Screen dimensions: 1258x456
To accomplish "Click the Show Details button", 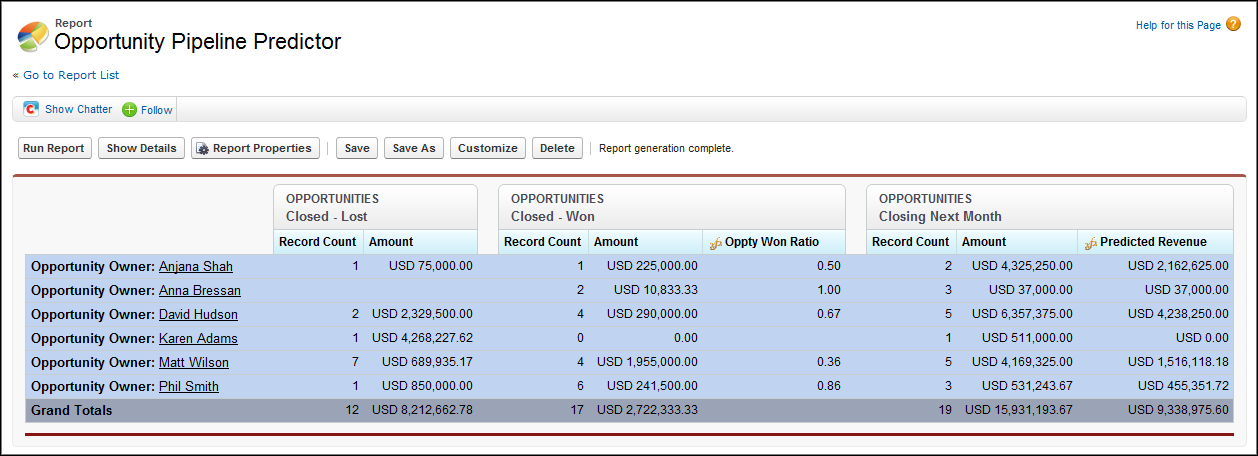I will point(142,148).
